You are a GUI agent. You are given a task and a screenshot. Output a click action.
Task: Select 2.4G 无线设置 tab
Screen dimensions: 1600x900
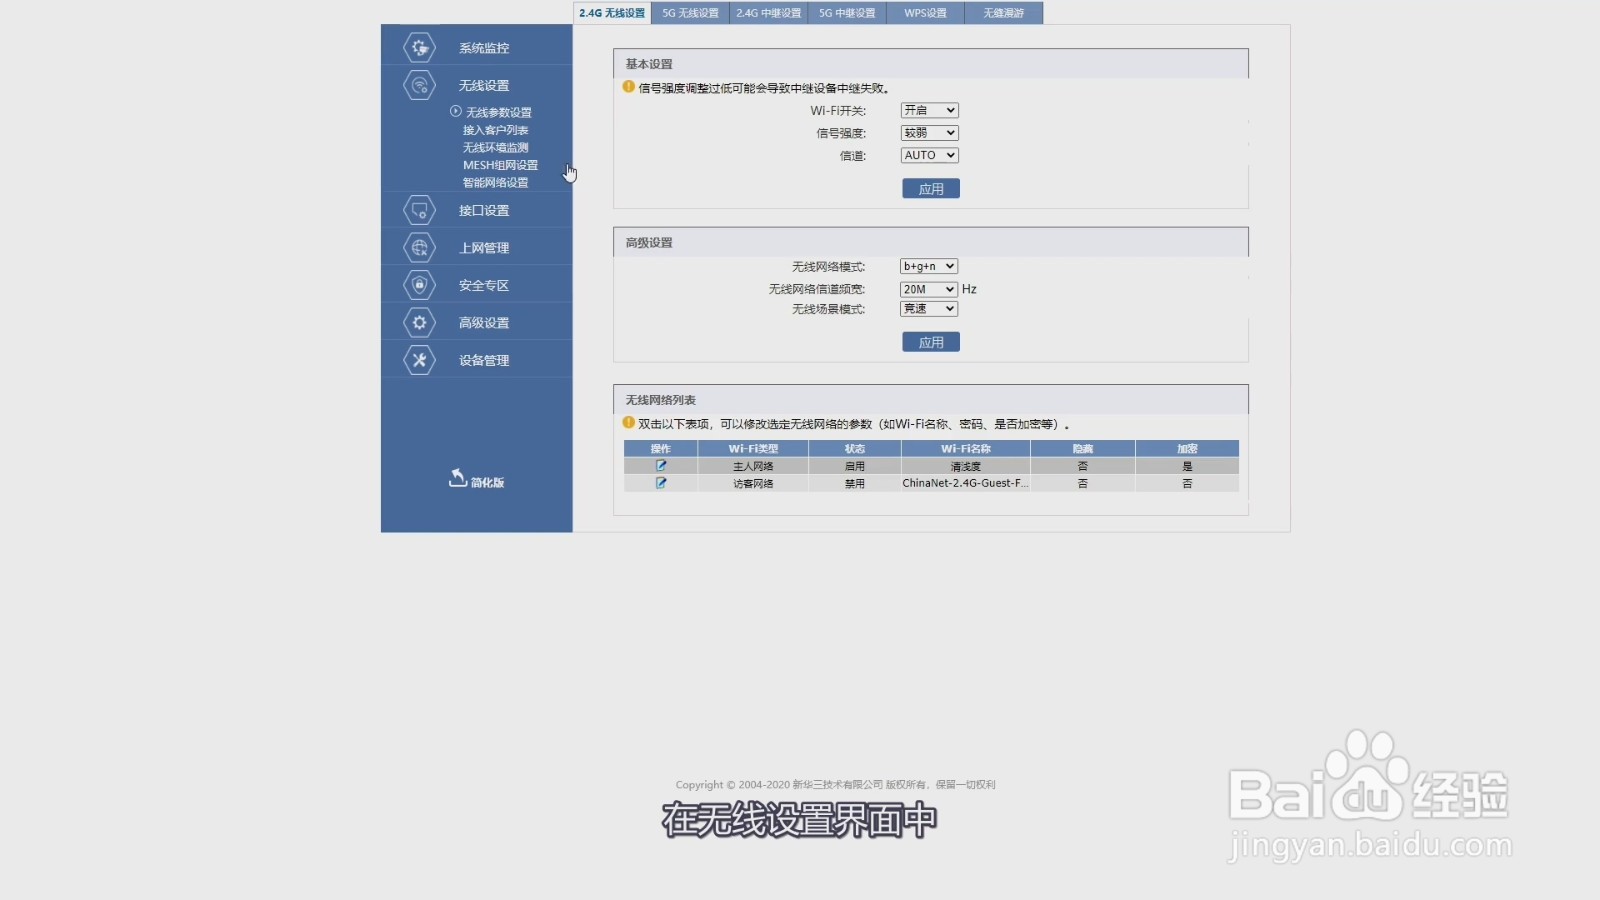point(612,13)
